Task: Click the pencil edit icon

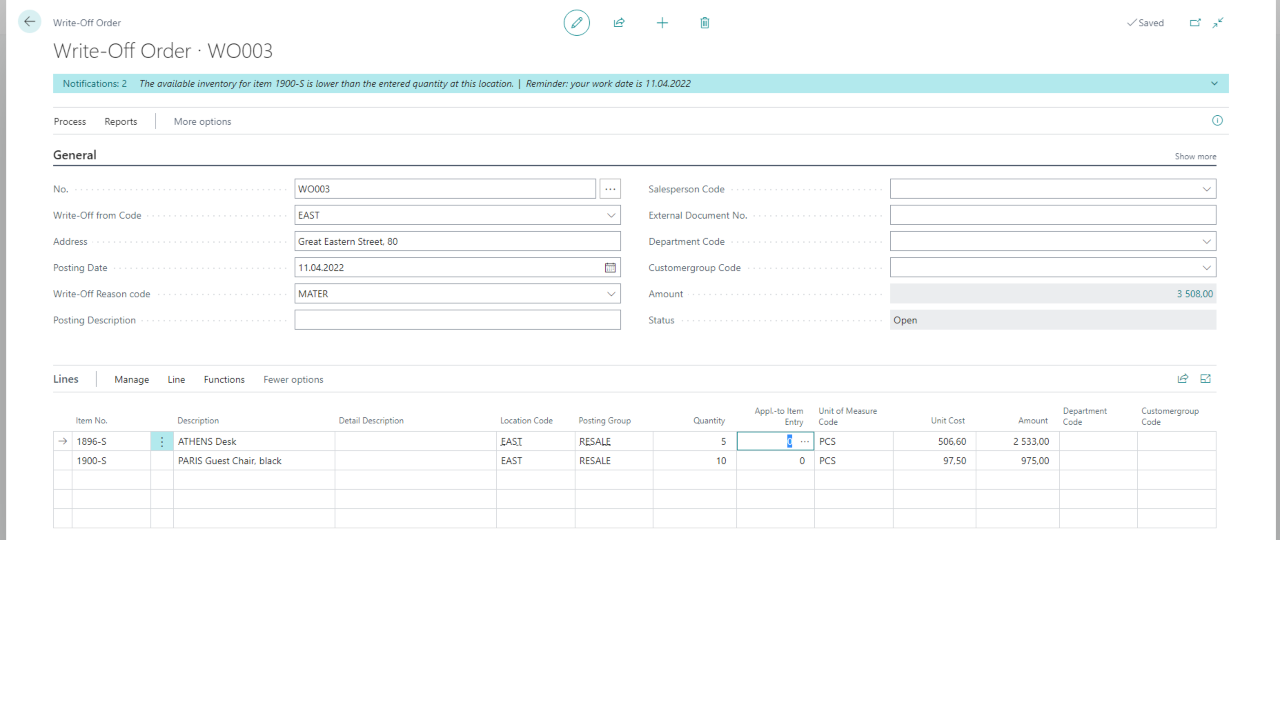Action: 577,22
